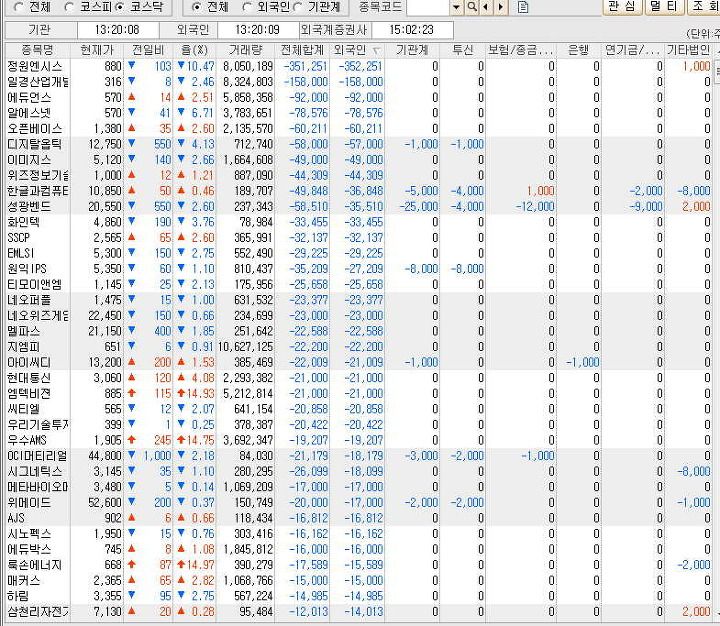The image size is (720, 626).
Task: Select the 매커스 stock row
Action: [359, 581]
